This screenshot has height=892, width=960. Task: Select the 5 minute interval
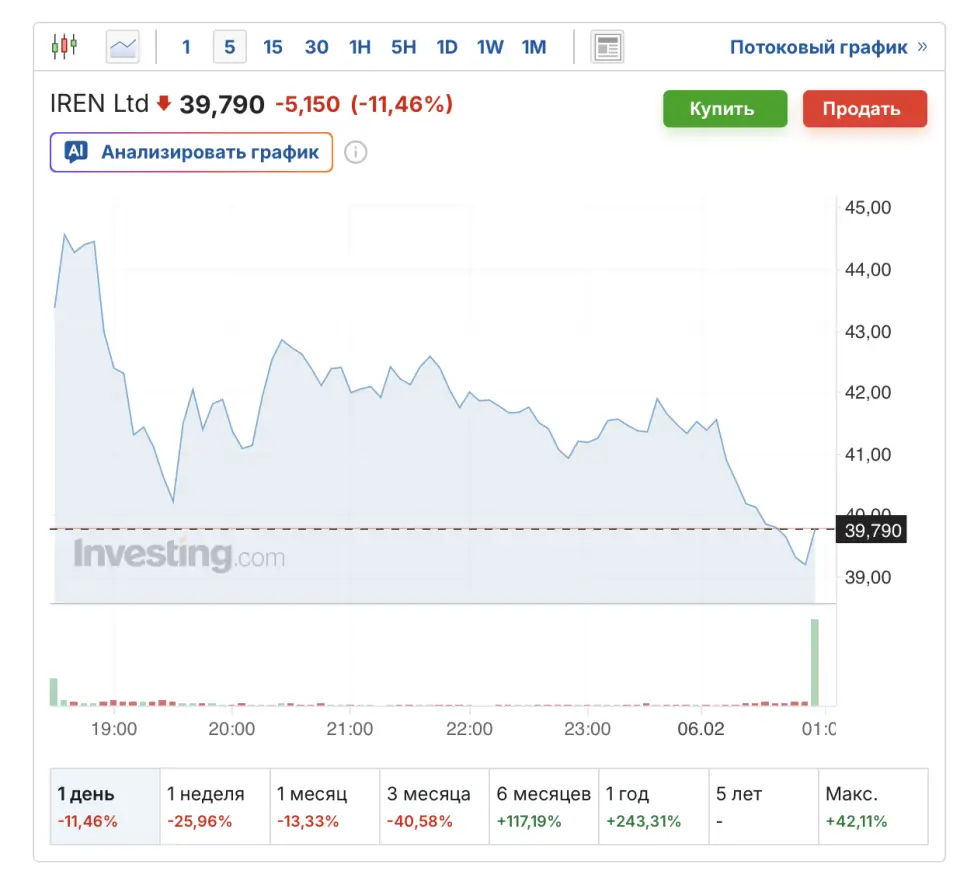tap(229, 47)
